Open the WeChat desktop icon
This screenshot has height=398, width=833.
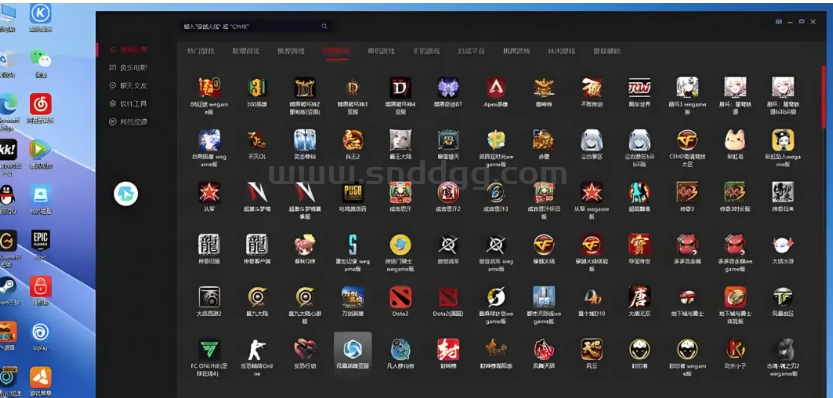tap(40, 58)
